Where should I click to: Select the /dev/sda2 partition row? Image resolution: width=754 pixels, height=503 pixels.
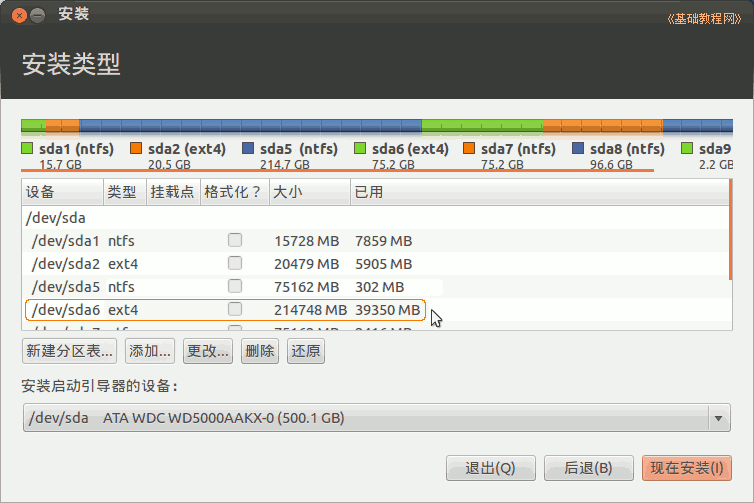(375, 264)
